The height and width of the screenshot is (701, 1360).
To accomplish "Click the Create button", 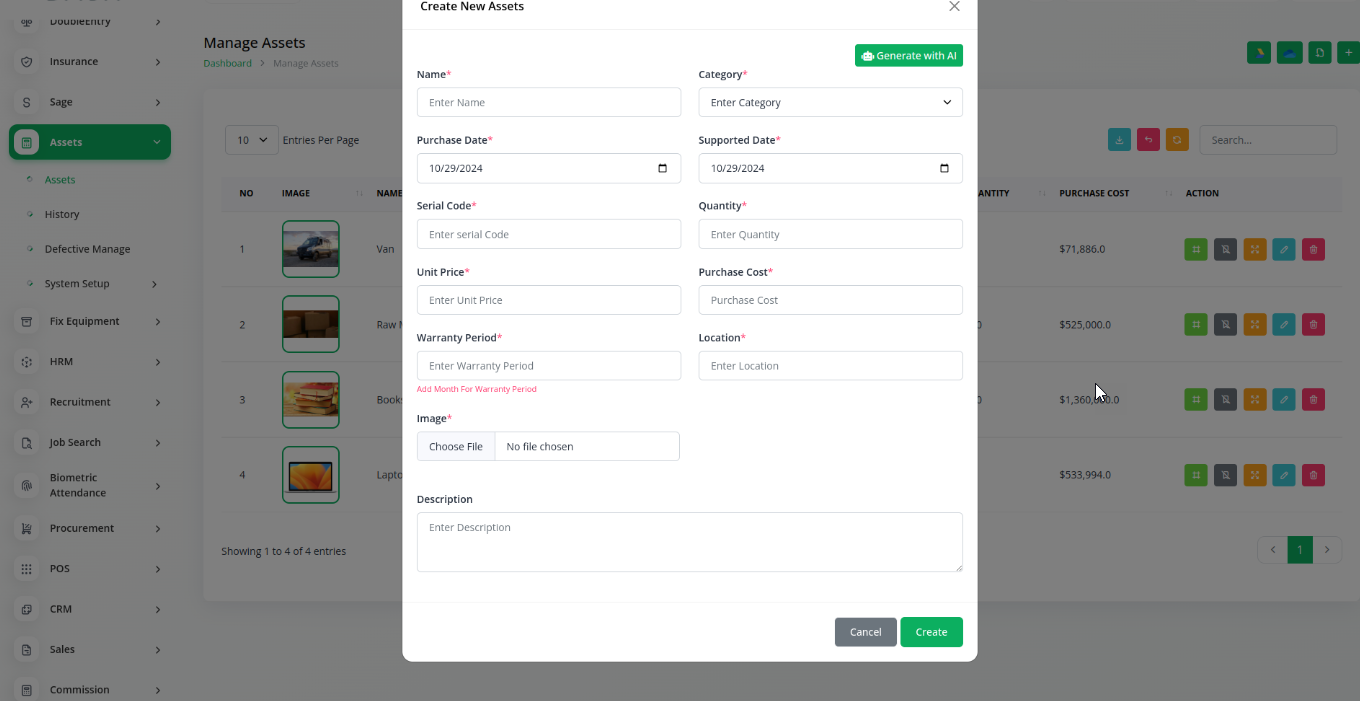I will [930, 632].
